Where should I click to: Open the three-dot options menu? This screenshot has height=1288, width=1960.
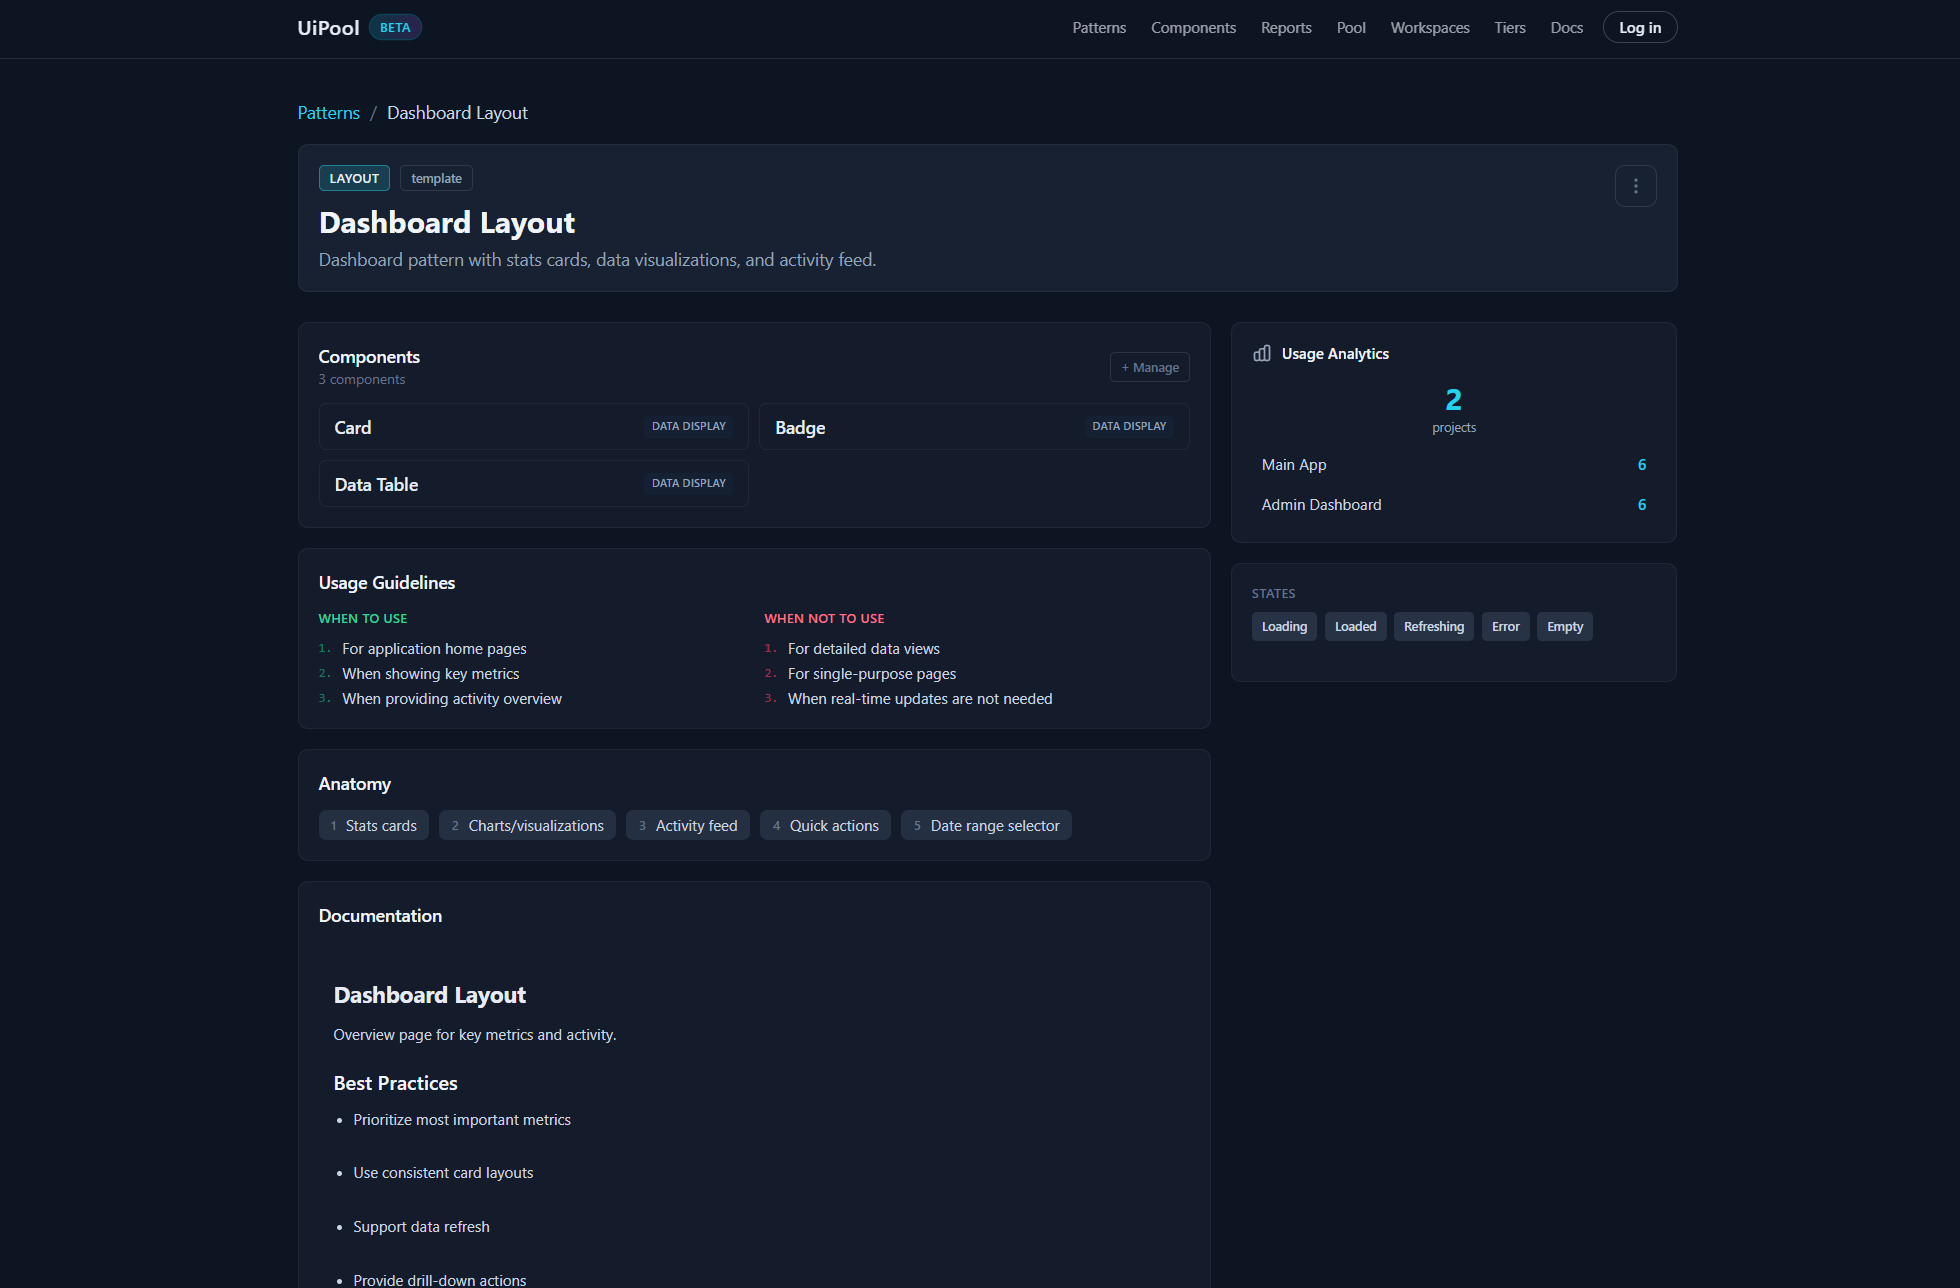(x=1635, y=186)
